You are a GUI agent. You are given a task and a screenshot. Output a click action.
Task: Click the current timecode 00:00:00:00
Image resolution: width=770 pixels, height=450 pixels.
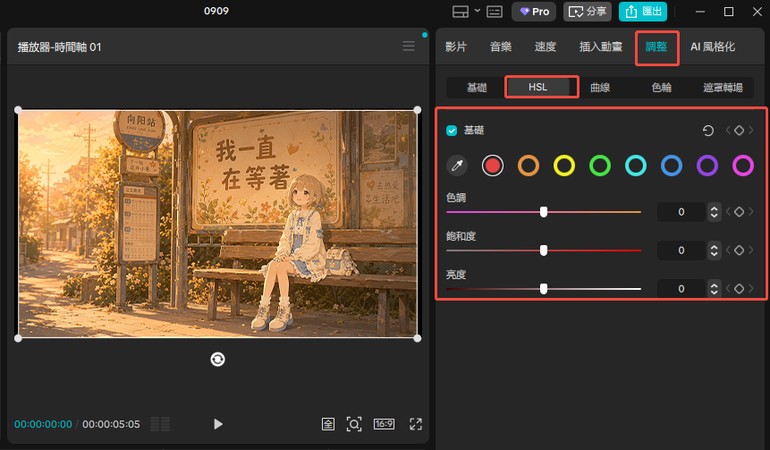pyautogui.click(x=43, y=424)
